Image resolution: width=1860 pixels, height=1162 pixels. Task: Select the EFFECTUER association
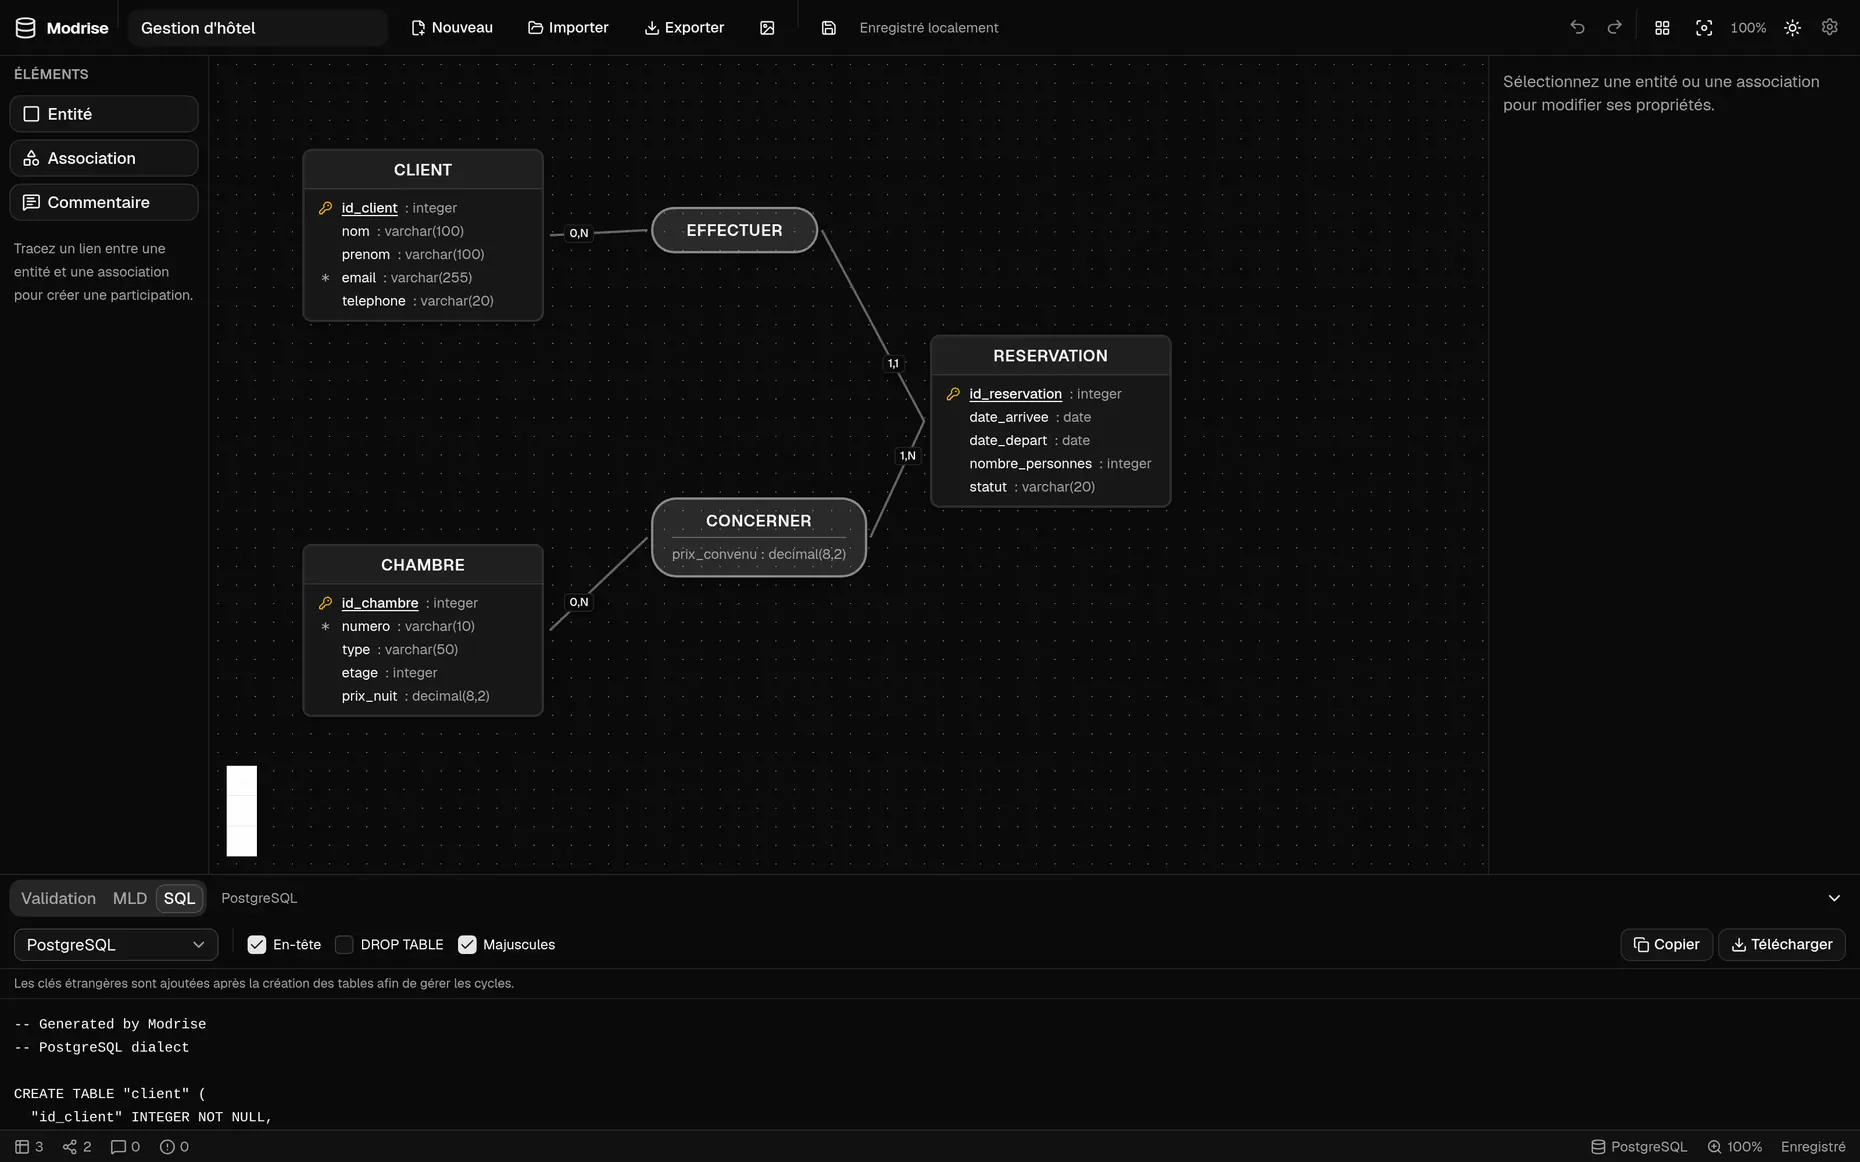734,230
